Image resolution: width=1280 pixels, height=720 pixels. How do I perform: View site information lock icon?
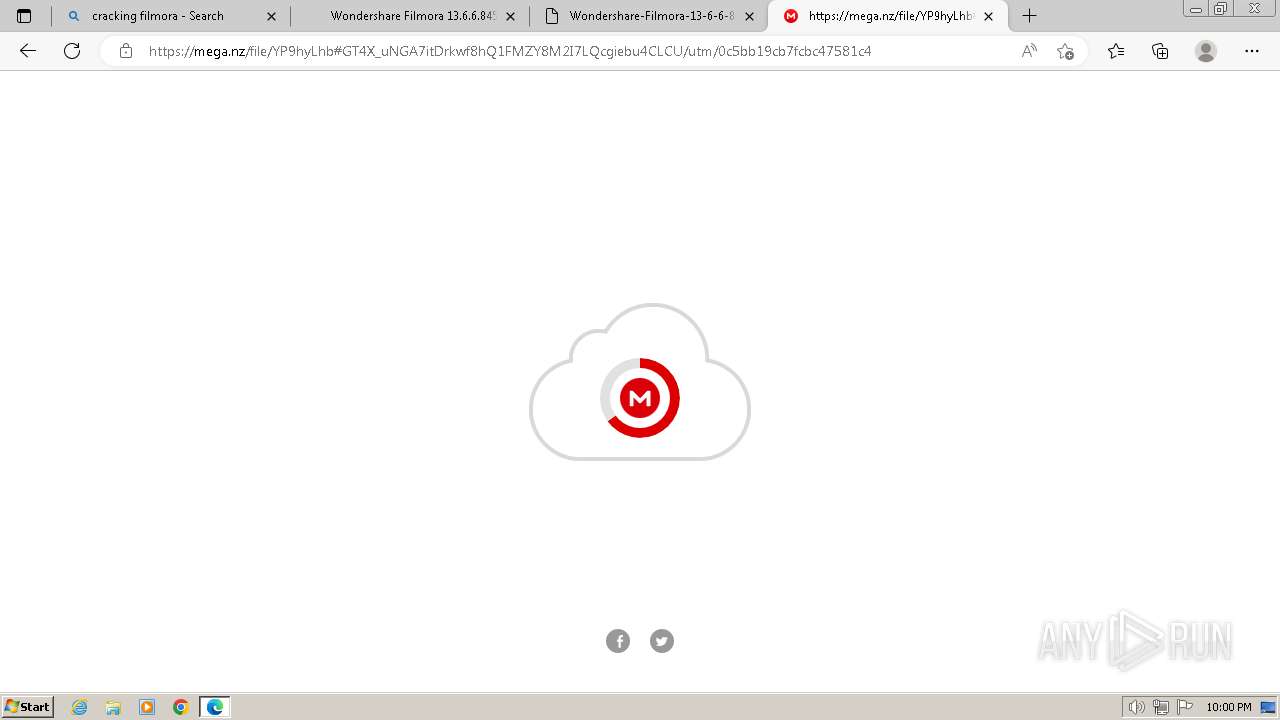125,51
